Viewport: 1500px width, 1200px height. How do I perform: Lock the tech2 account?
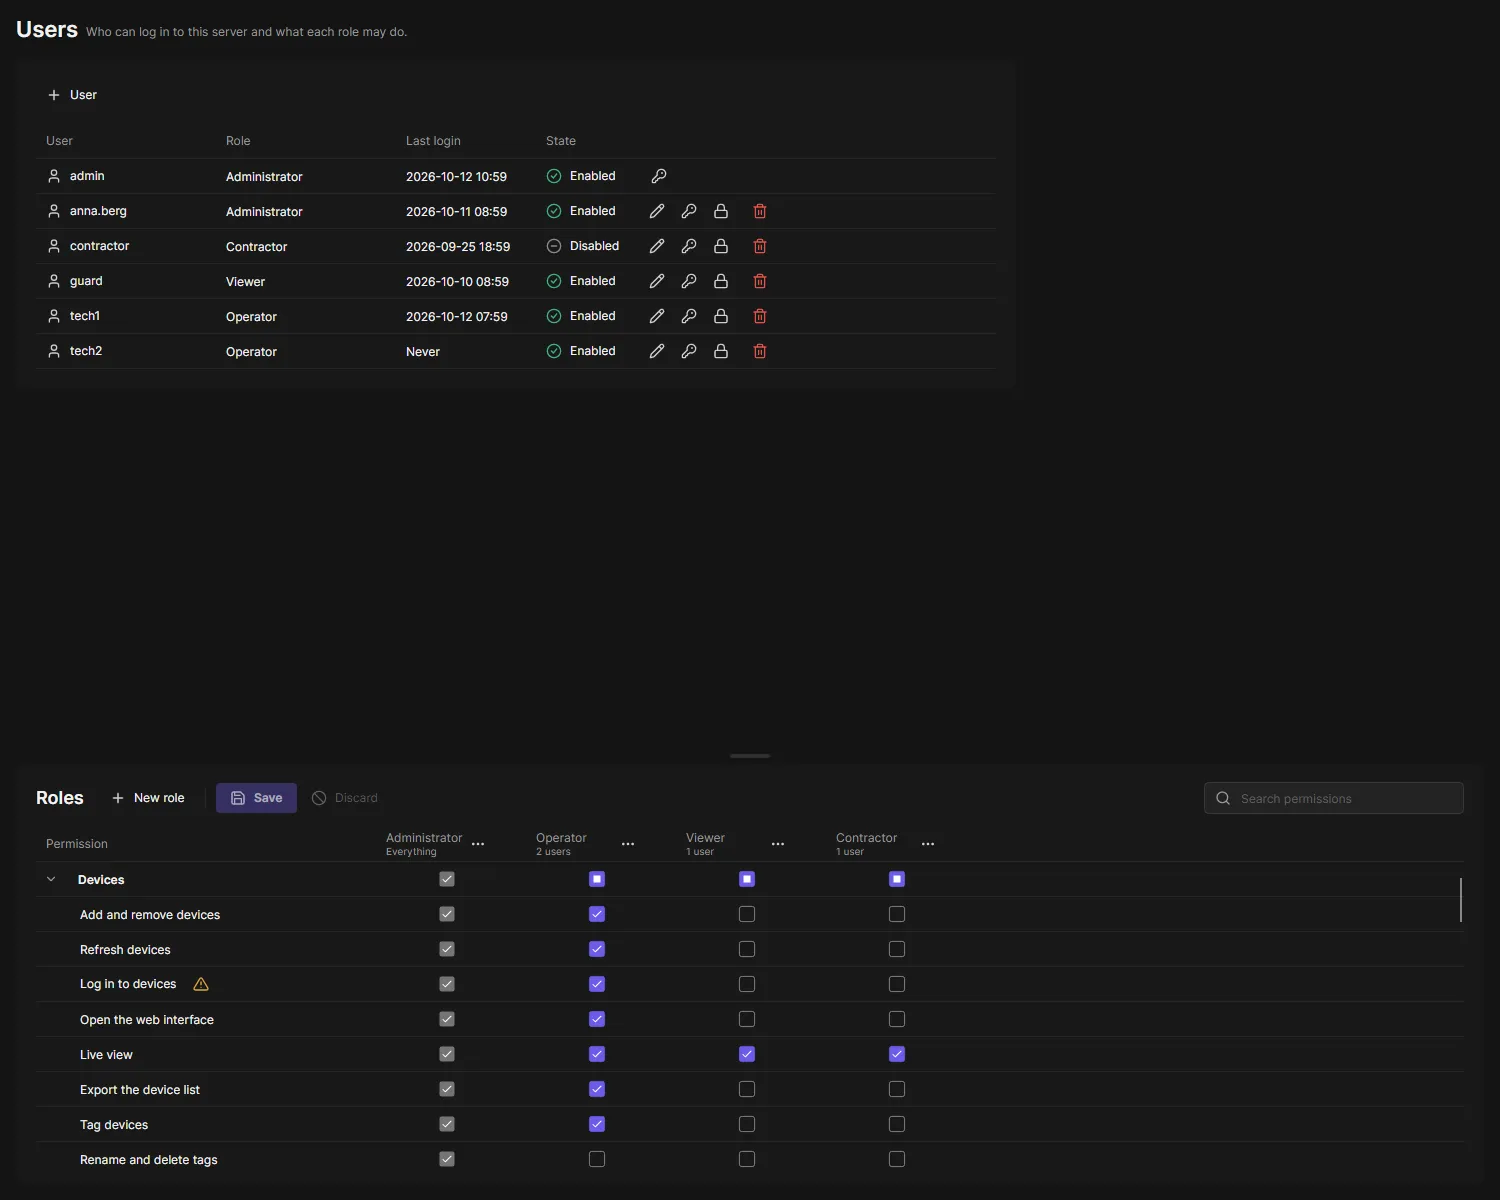[x=721, y=351]
